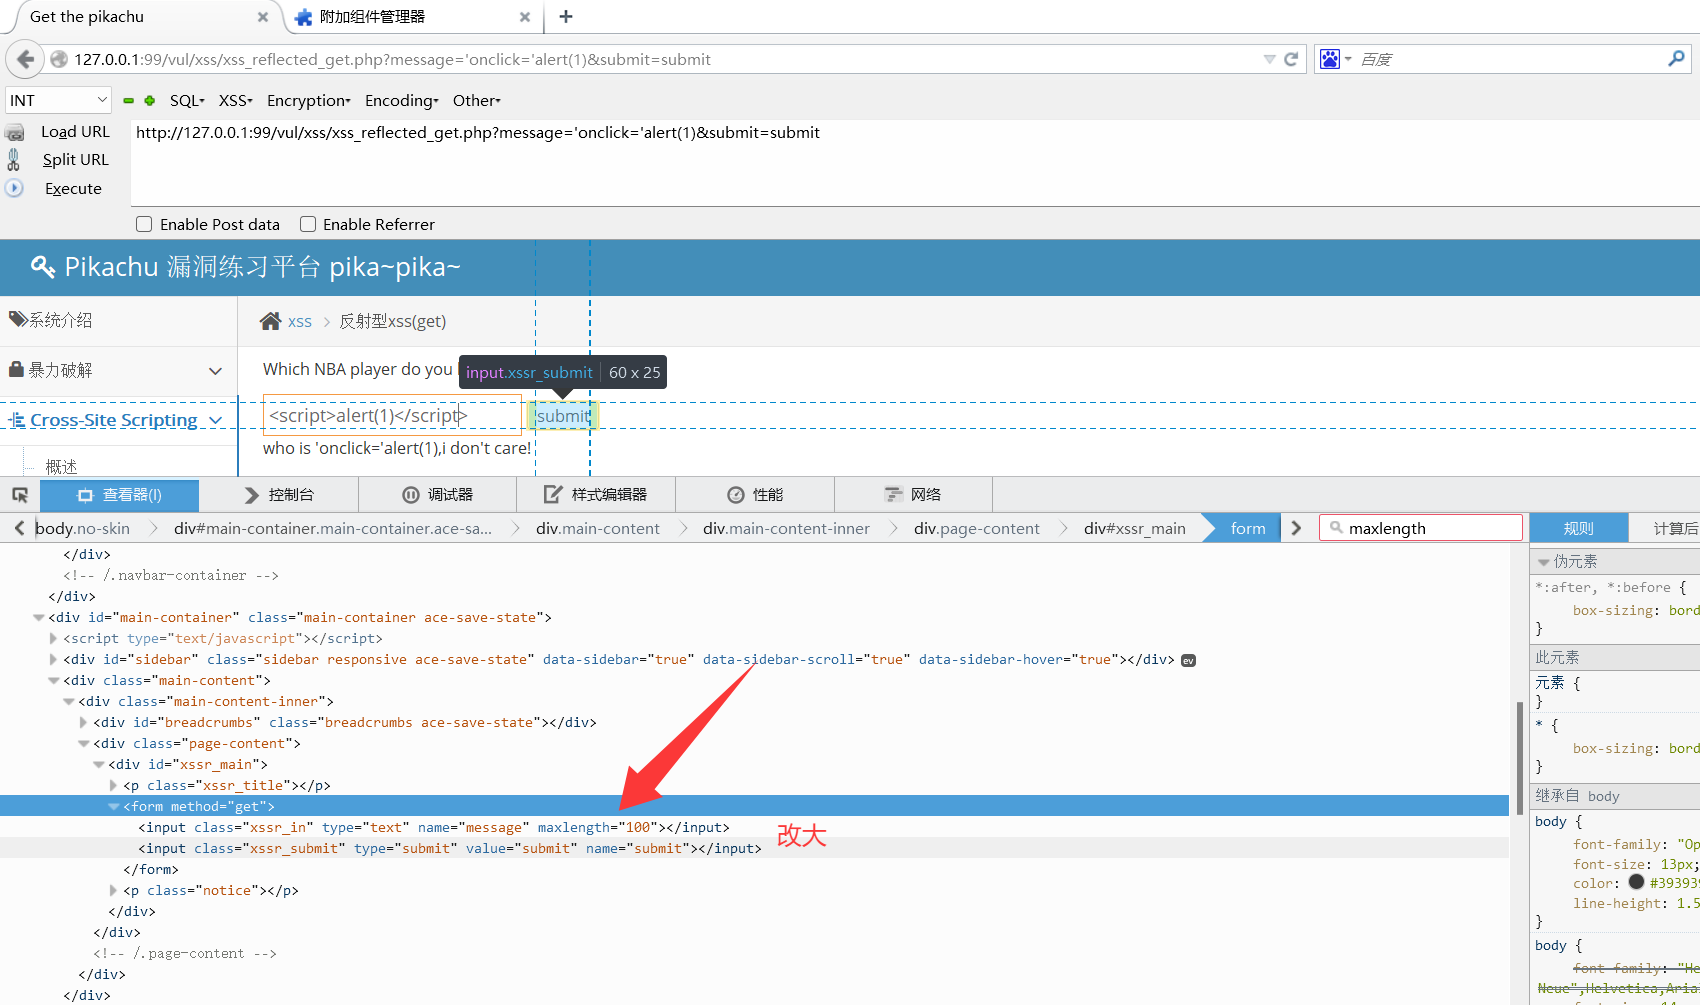Expand the 暴力破解 sidebar section
The image size is (1700, 1005).
(215, 371)
